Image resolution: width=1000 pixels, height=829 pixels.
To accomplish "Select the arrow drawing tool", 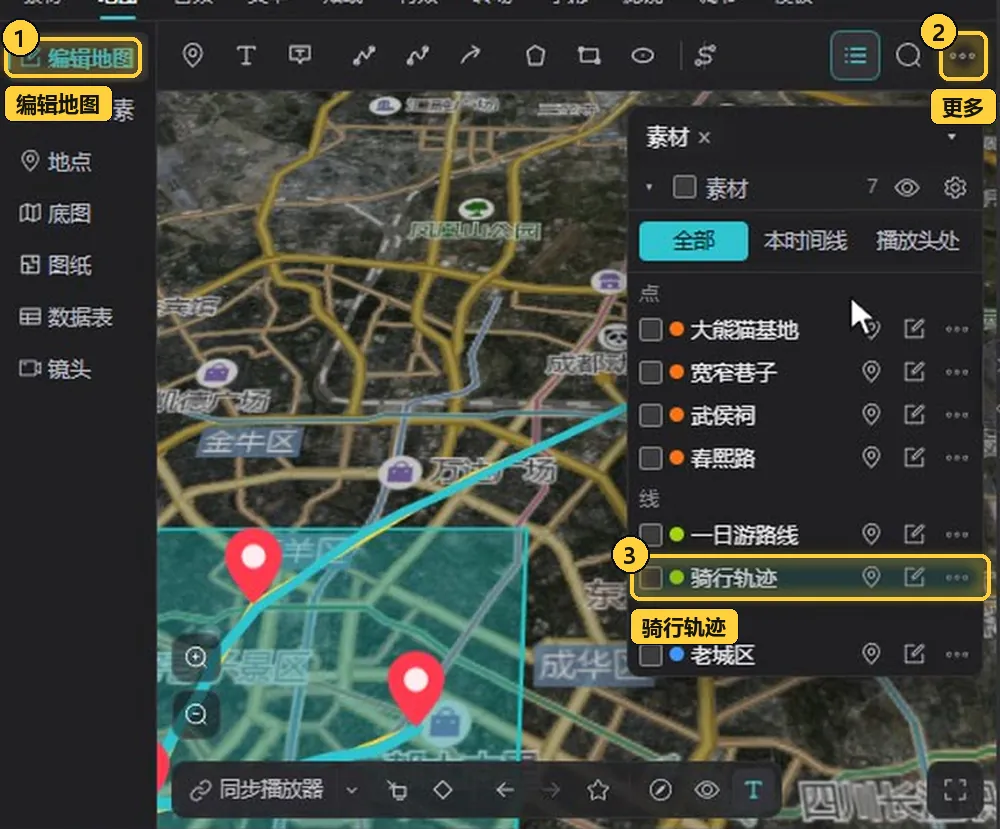I will tap(471, 55).
